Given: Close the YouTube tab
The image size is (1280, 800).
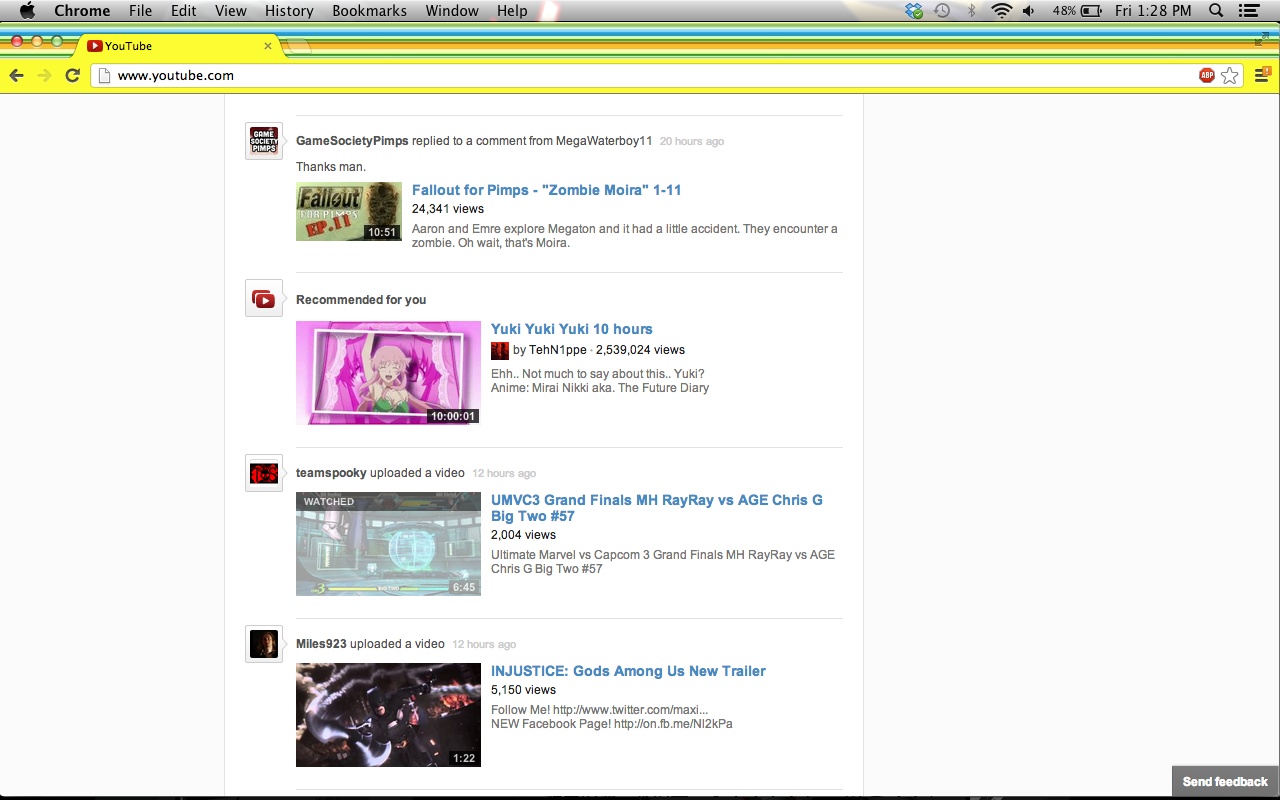Looking at the screenshot, I should [x=268, y=46].
